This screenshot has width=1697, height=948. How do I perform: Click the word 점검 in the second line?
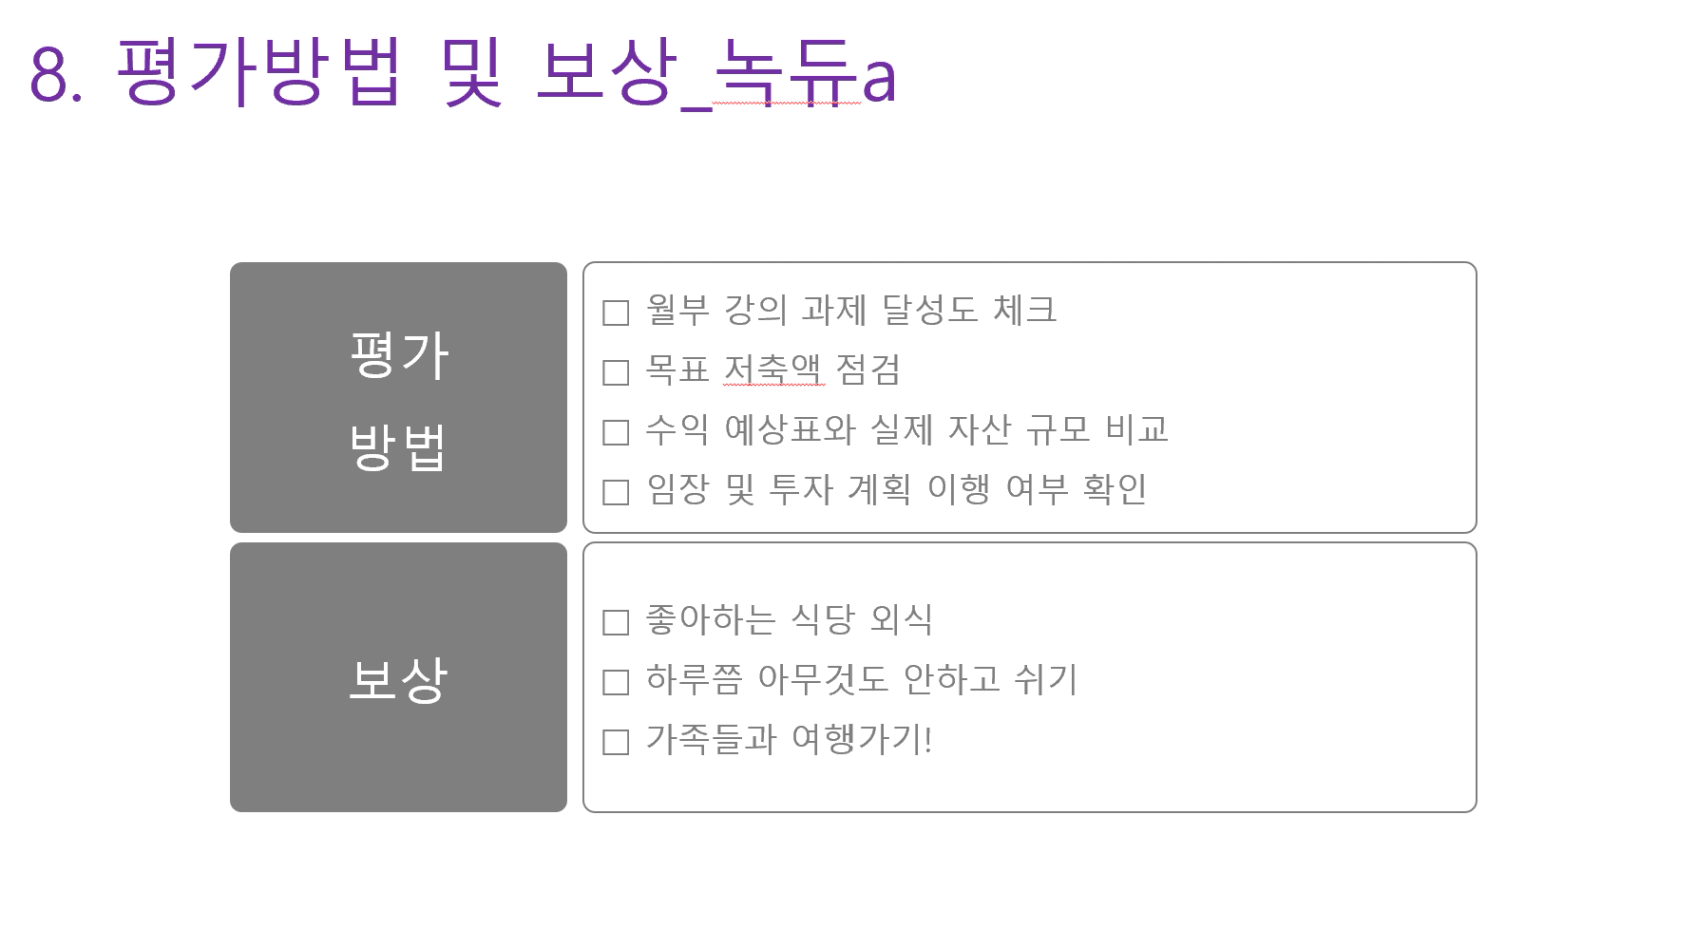(x=868, y=370)
